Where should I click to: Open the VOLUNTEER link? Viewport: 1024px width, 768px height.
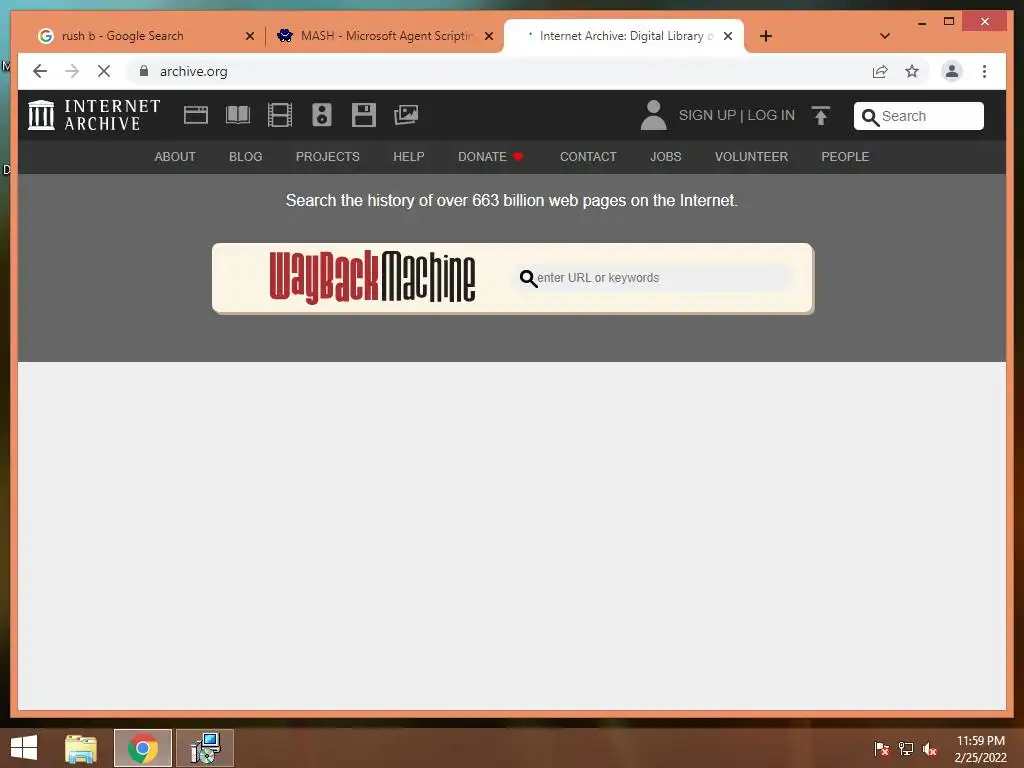pos(752,157)
